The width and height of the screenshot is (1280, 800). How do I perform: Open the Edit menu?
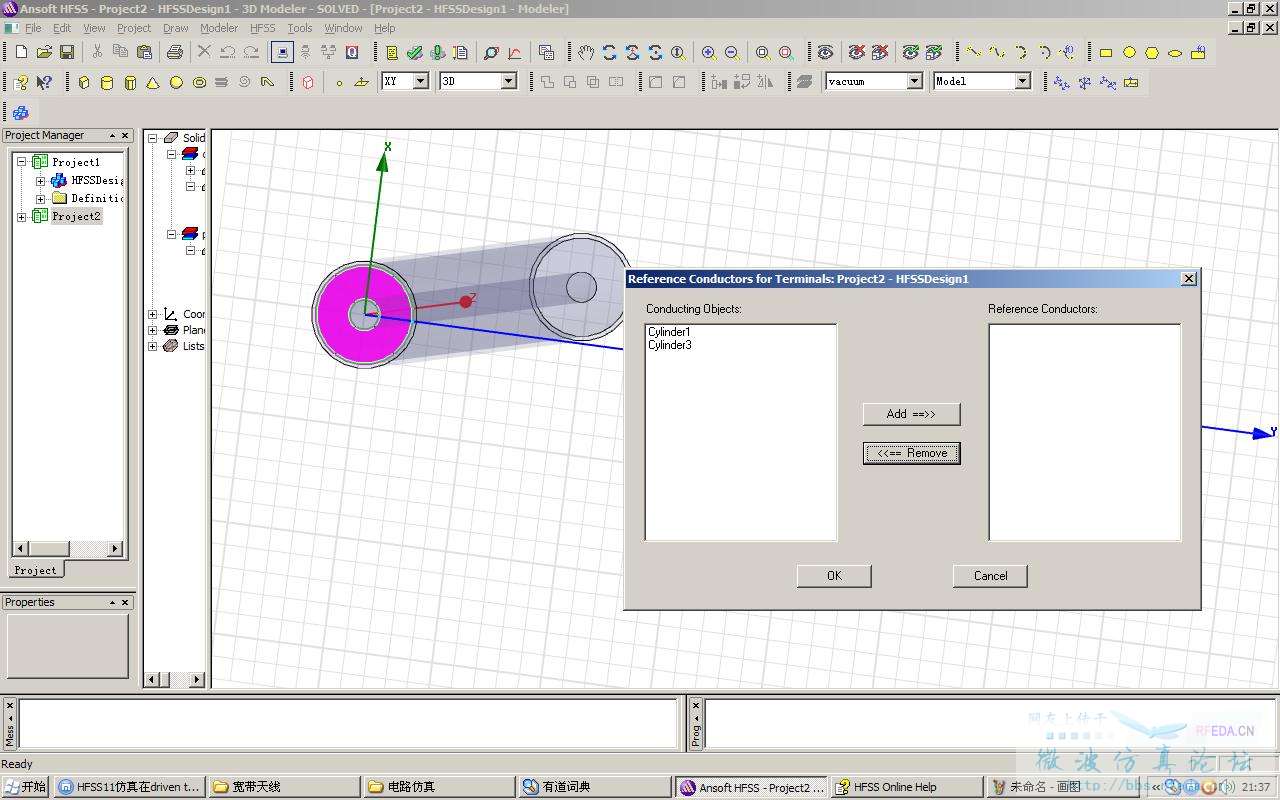coord(62,28)
